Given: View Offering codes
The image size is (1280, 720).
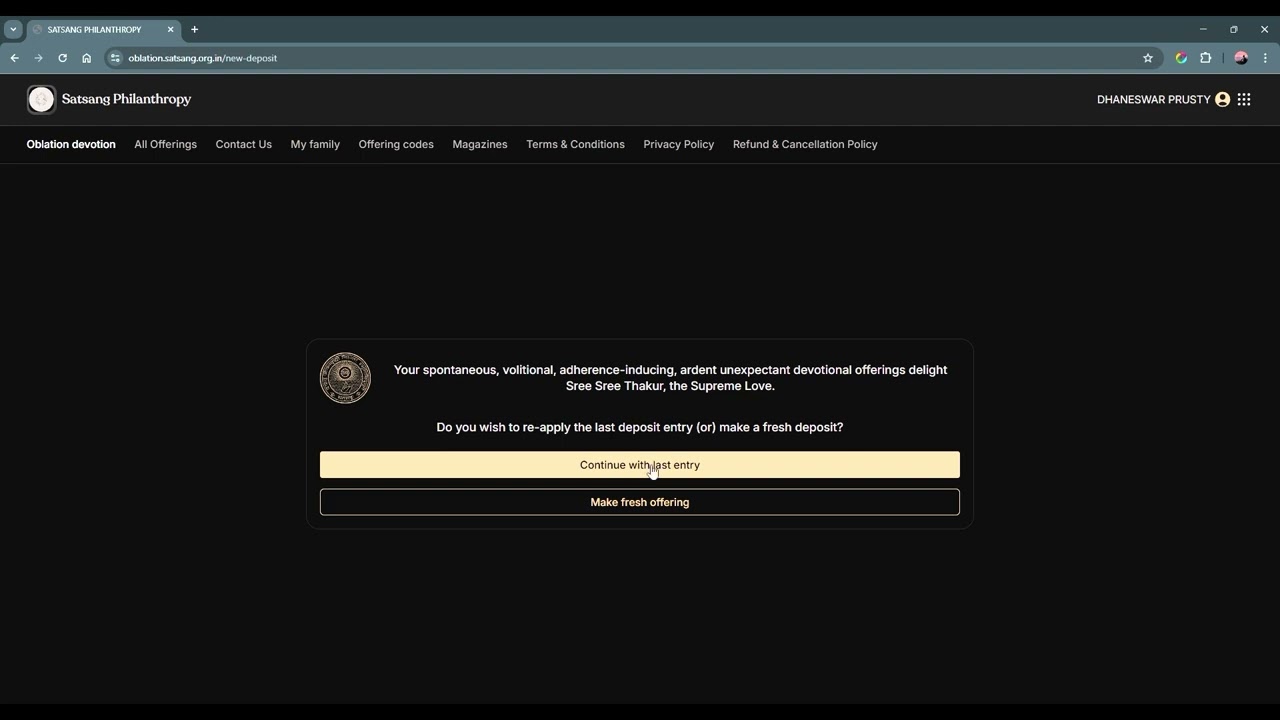Looking at the screenshot, I should point(396,144).
